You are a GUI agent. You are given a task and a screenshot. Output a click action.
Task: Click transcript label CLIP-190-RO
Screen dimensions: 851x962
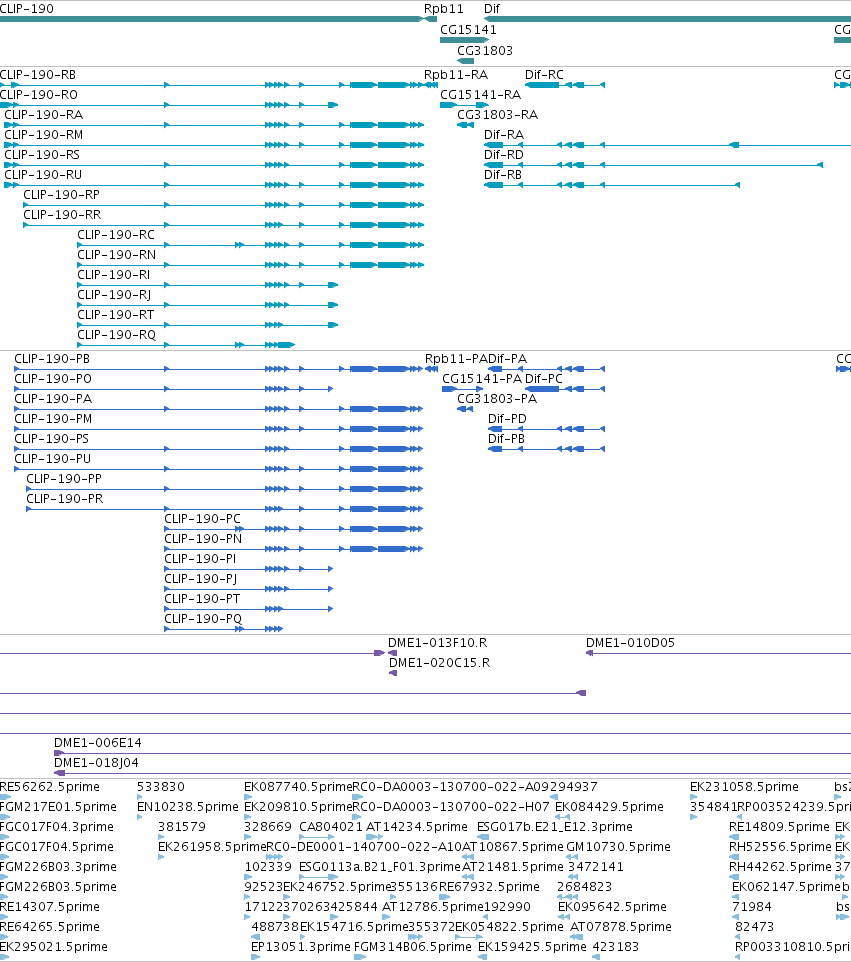pos(39,94)
